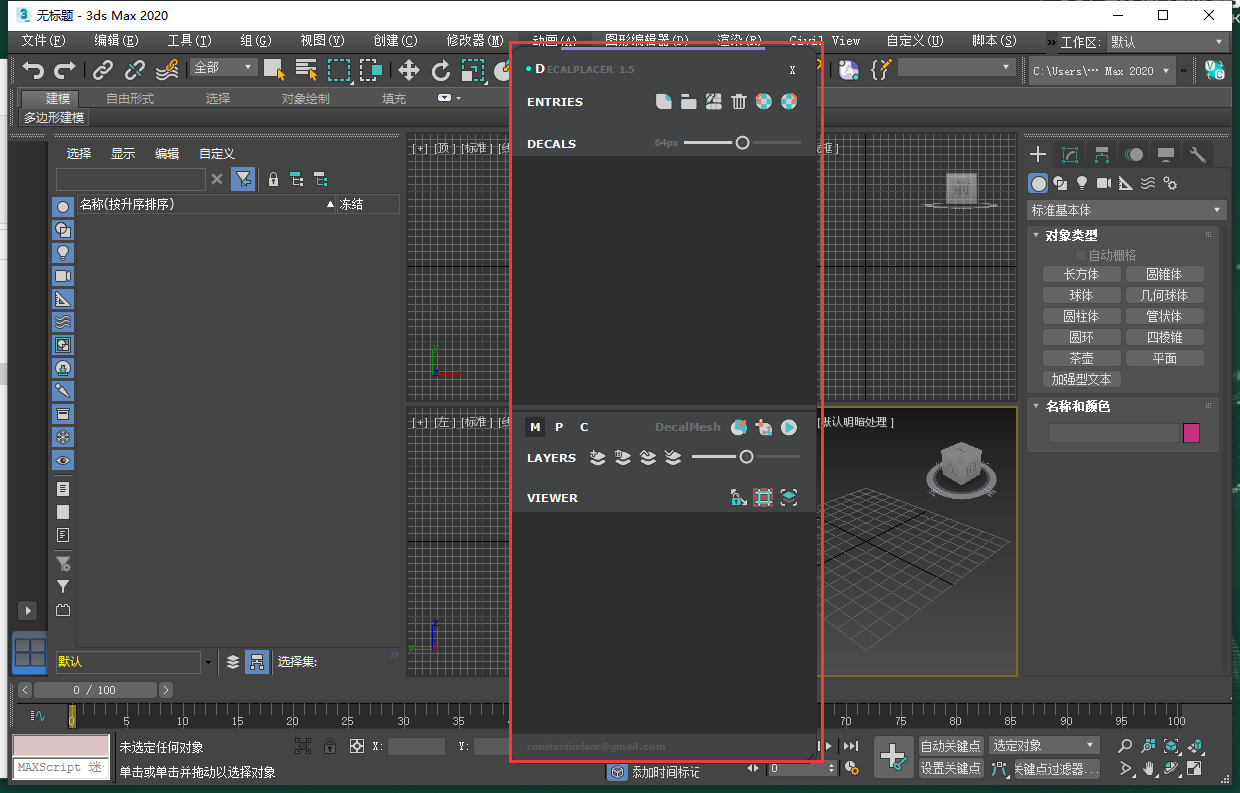Screen dimensions: 1240x793
Task: Click the 茶壶 teapot button
Action: pyautogui.click(x=1081, y=358)
